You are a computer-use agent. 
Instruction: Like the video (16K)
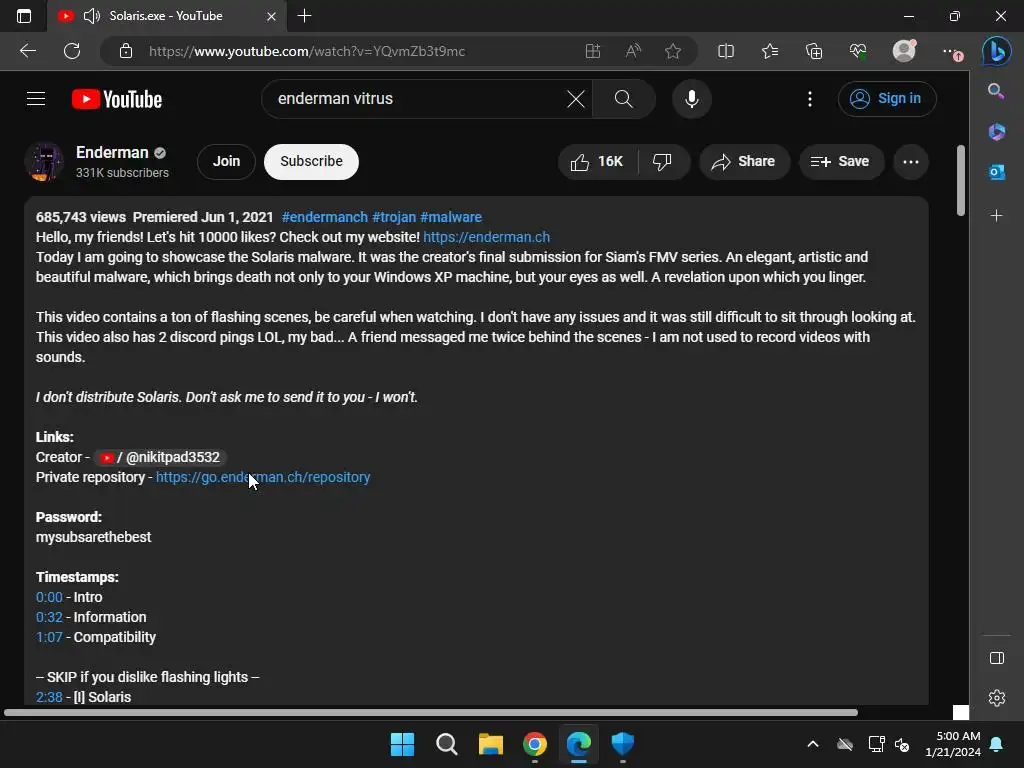click(597, 161)
